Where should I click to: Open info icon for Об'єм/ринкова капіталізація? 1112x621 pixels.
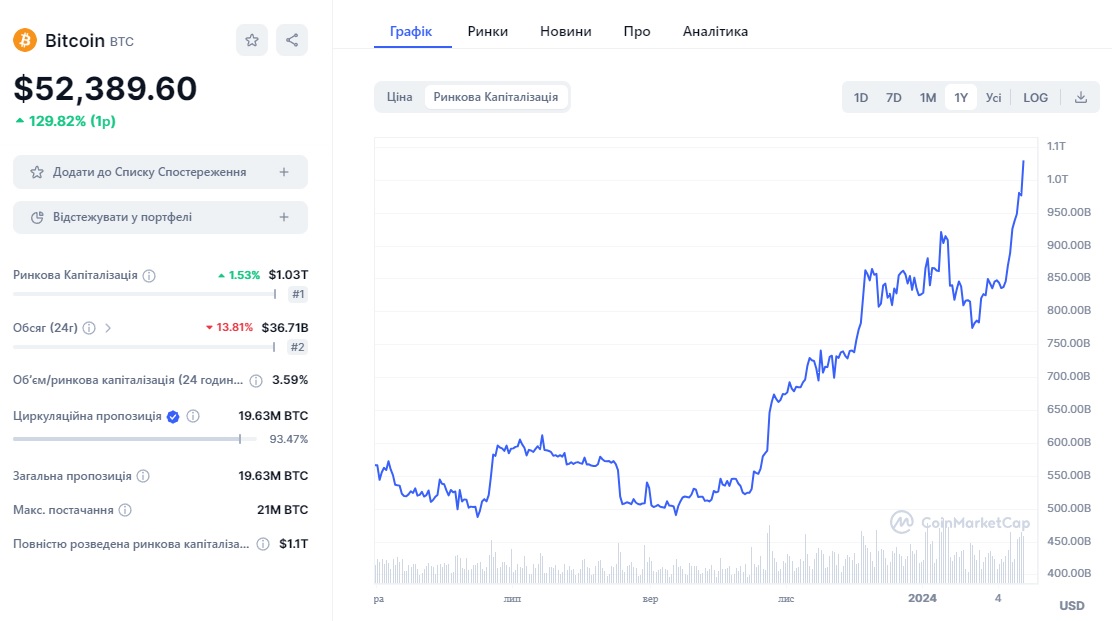tap(256, 381)
